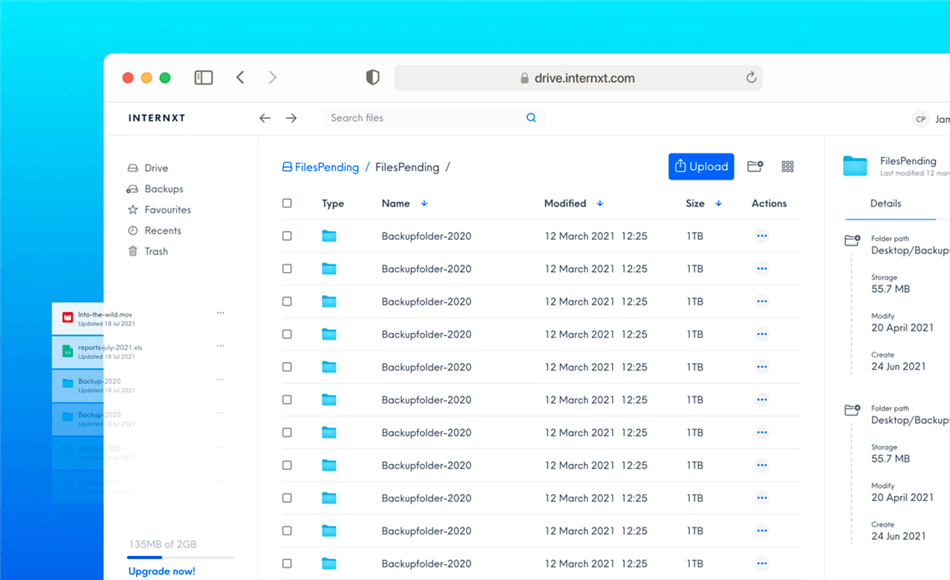Go to the blue FilesPending breadcrumb link
Screen dimensions: 950x580
tap(321, 167)
